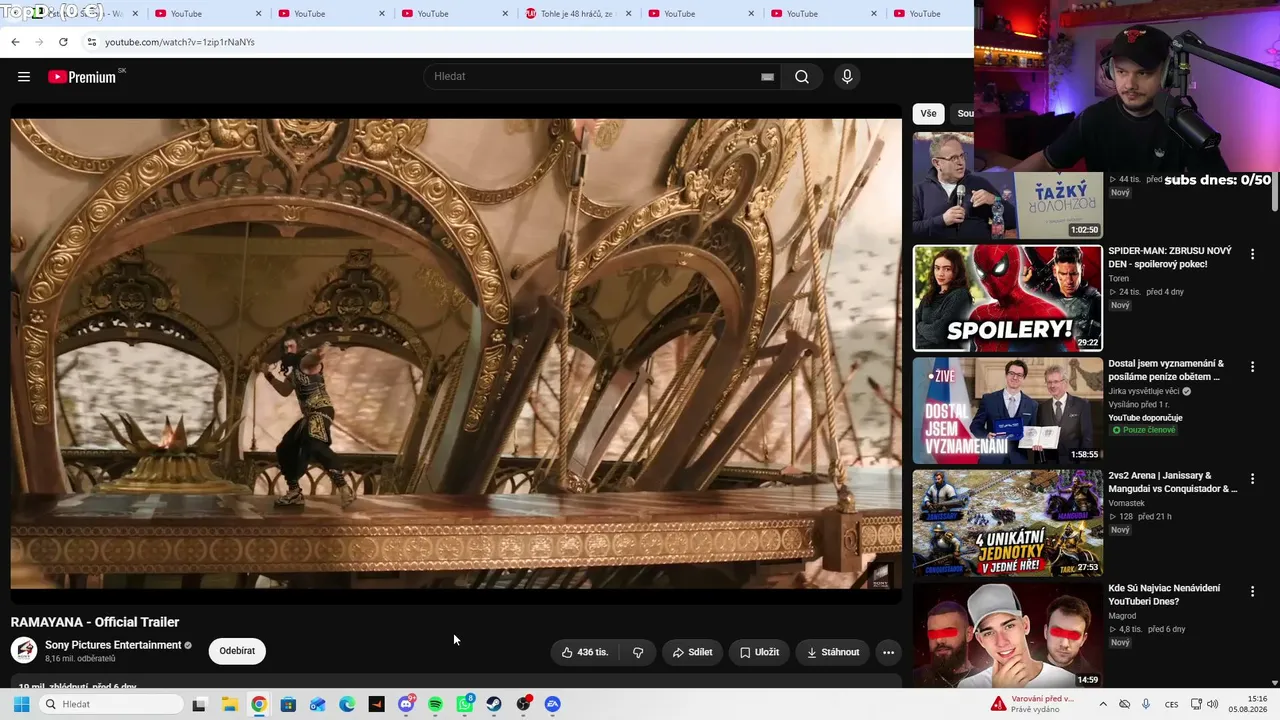
Task: Open "2vs2 Arena | Janissary & Mangudai" video title
Action: point(1172,482)
